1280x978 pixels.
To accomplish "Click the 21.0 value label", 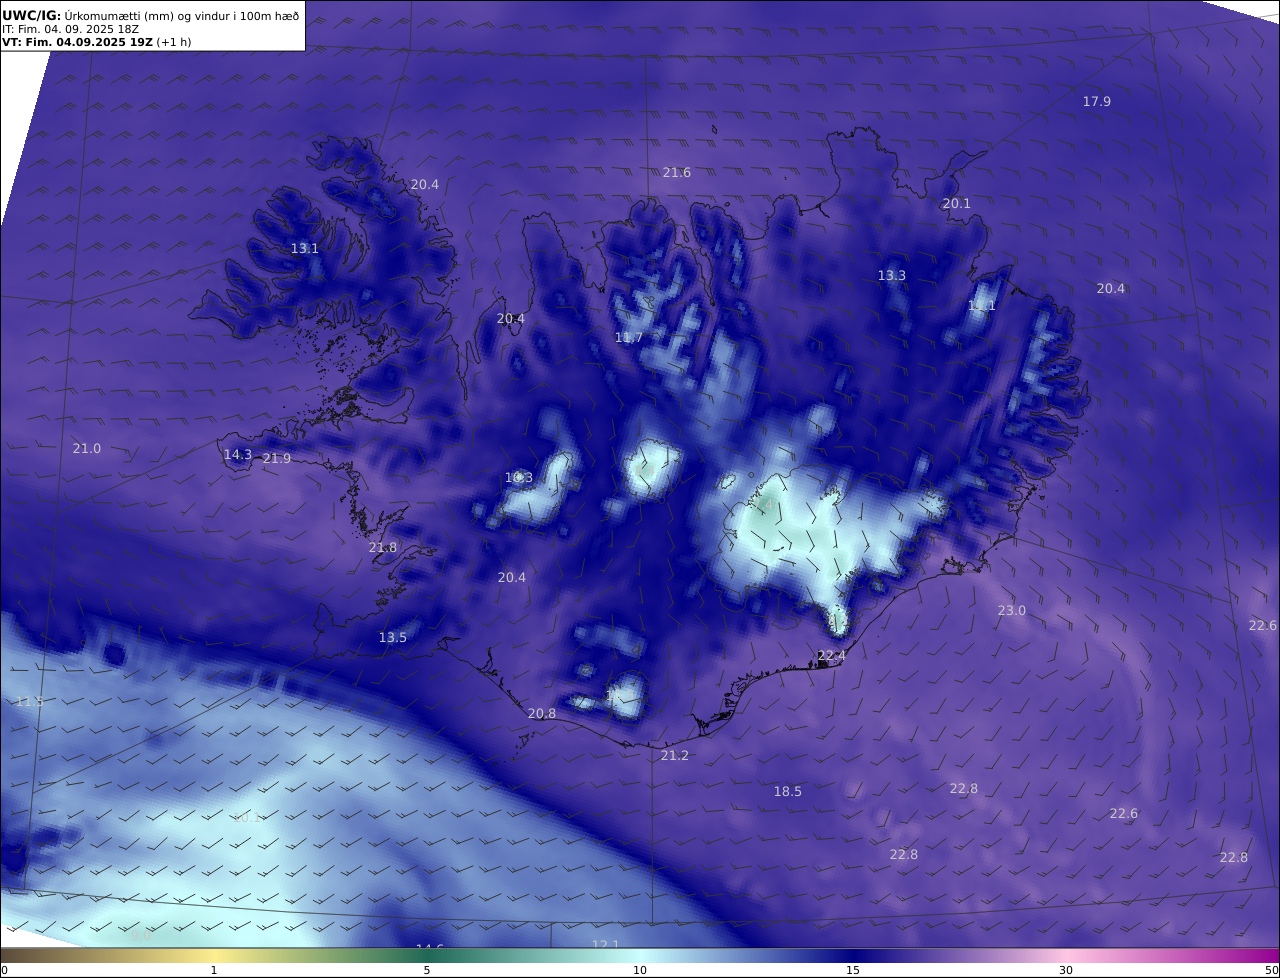I will (87, 448).
